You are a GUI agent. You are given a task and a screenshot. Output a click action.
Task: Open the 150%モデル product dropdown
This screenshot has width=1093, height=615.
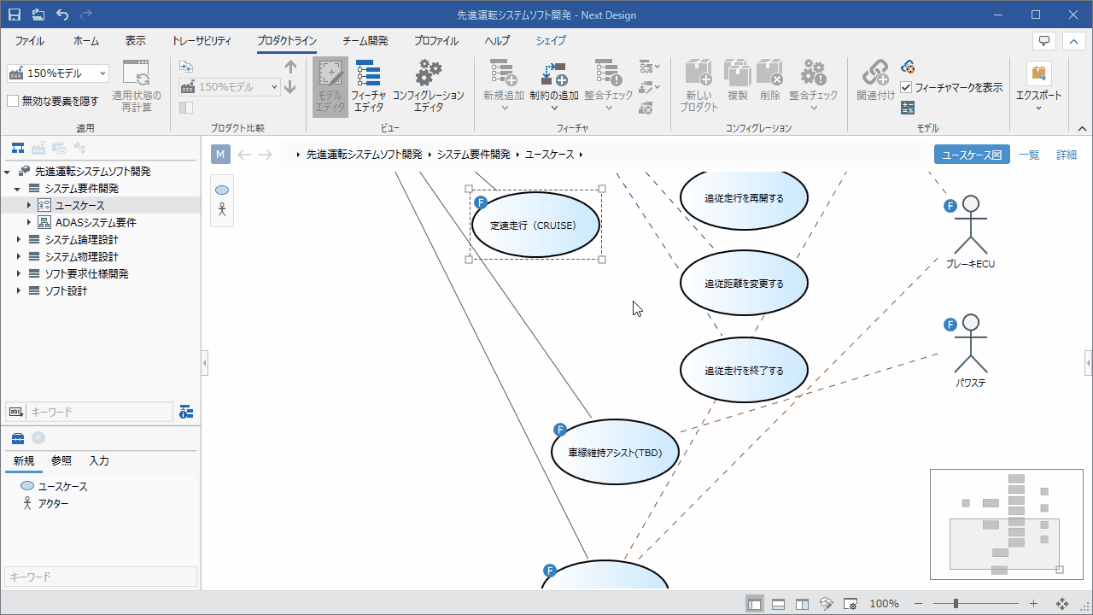coord(58,73)
